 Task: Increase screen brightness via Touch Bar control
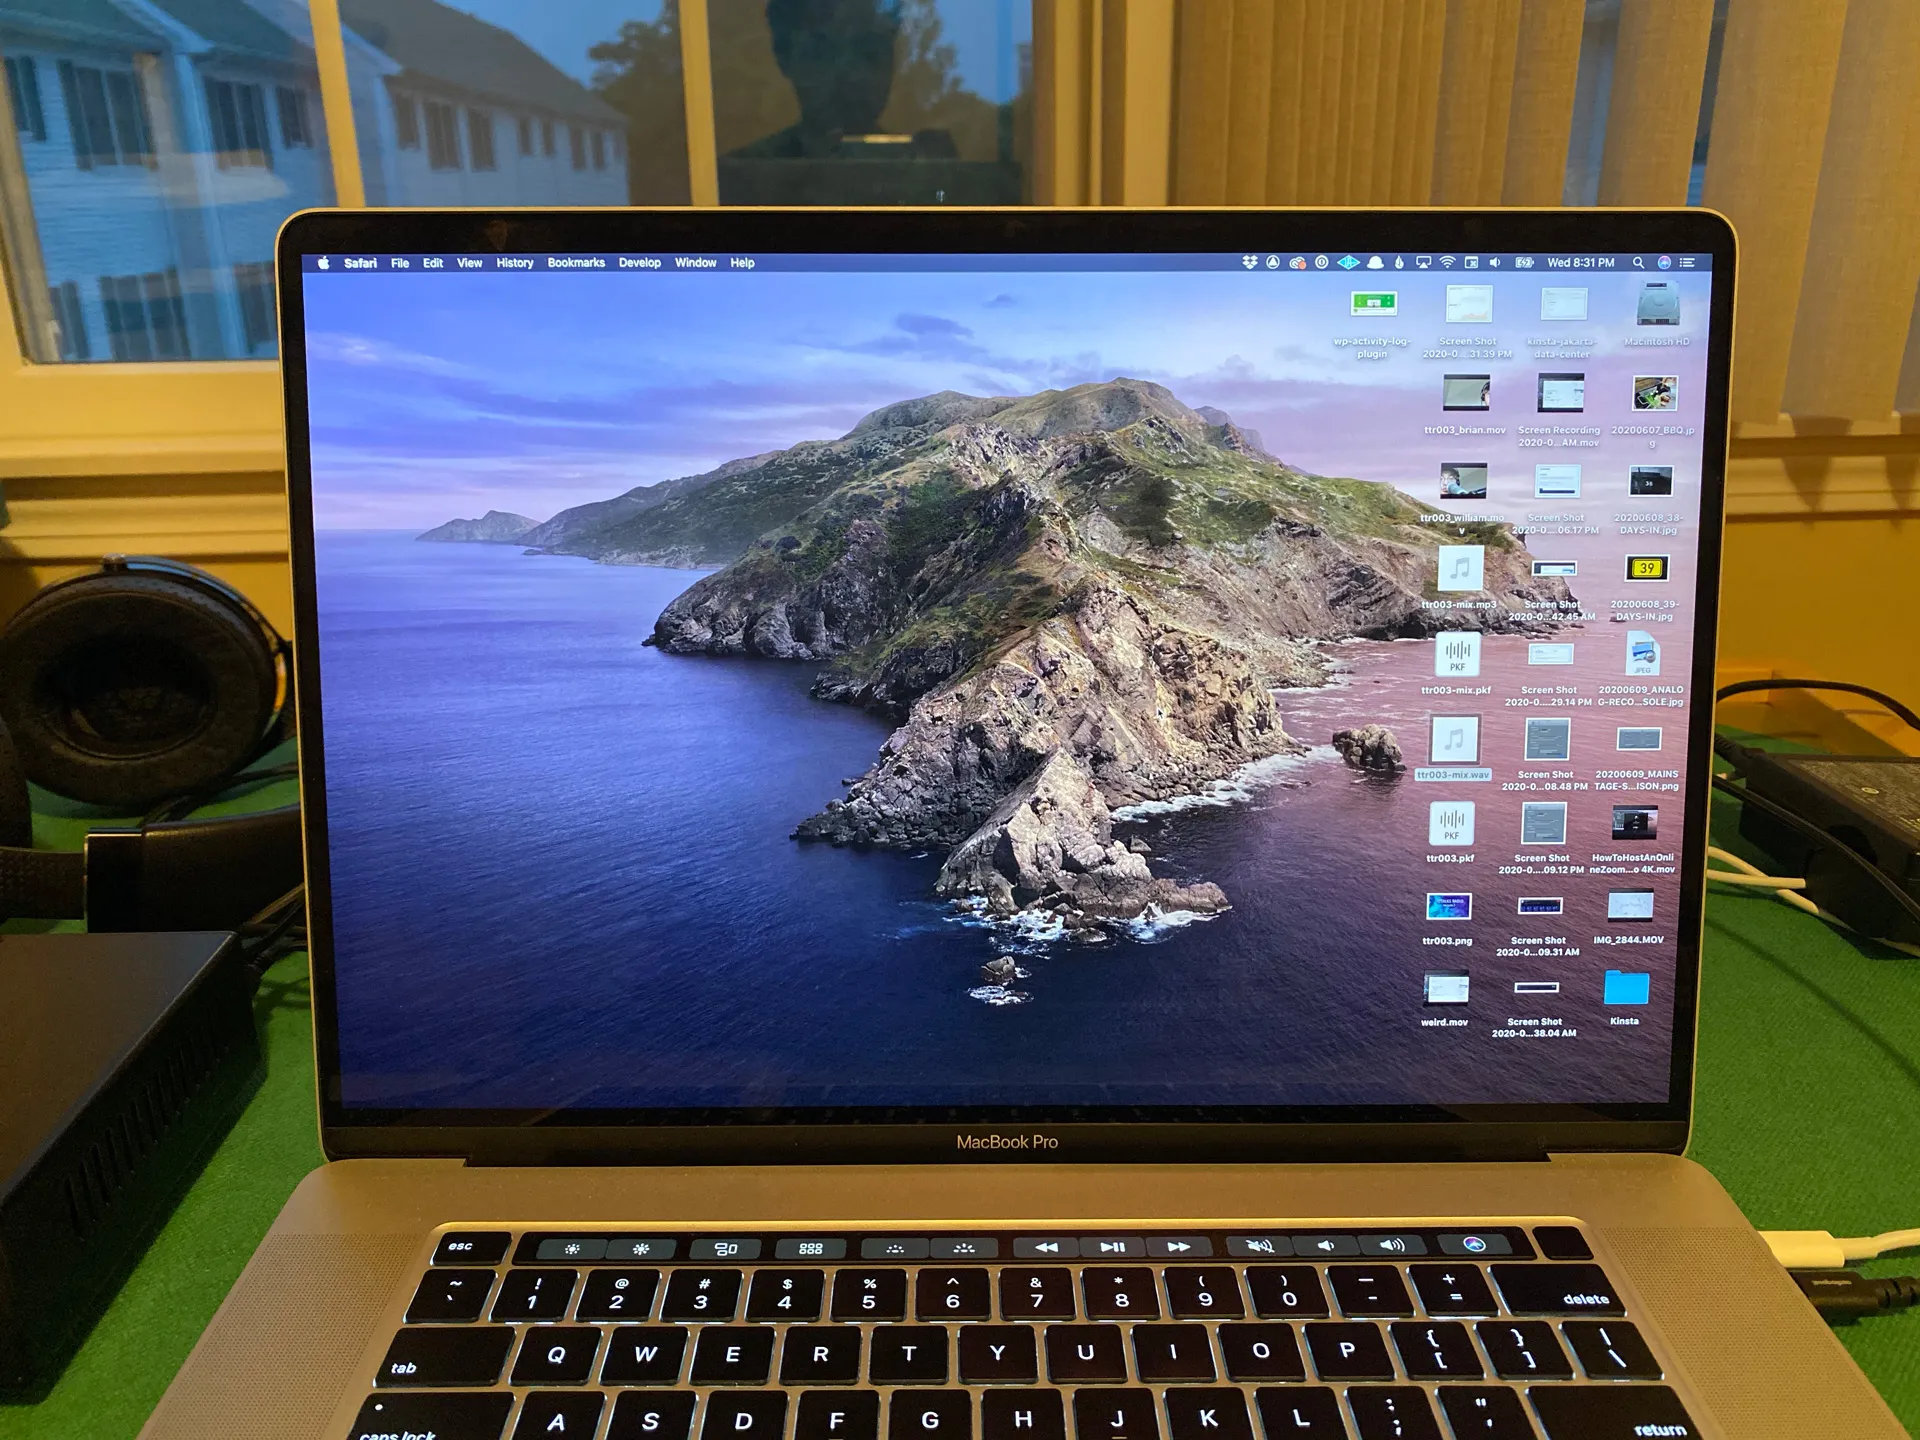pyautogui.click(x=641, y=1246)
